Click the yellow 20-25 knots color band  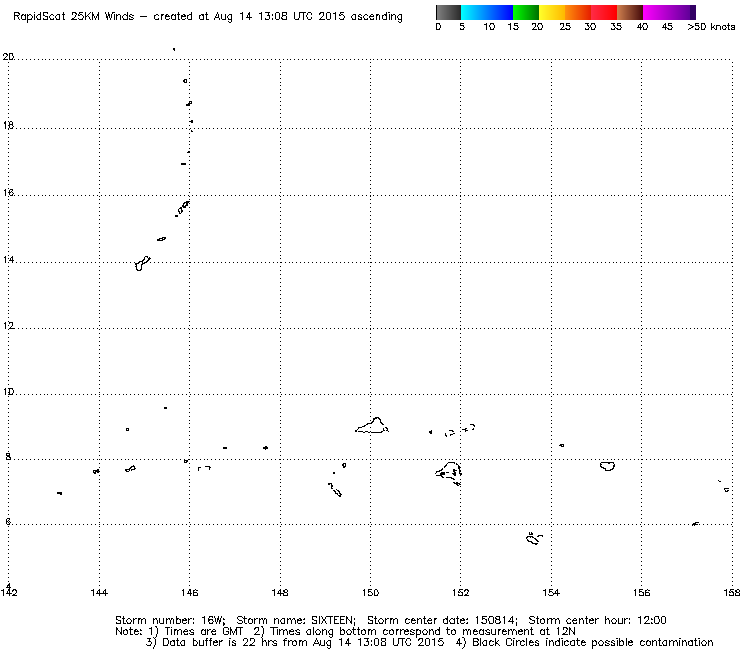pos(552,12)
